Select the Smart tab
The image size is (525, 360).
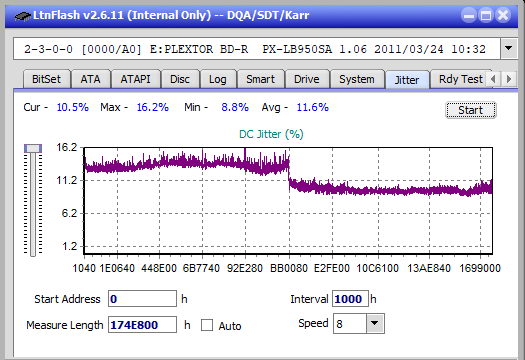click(260, 79)
